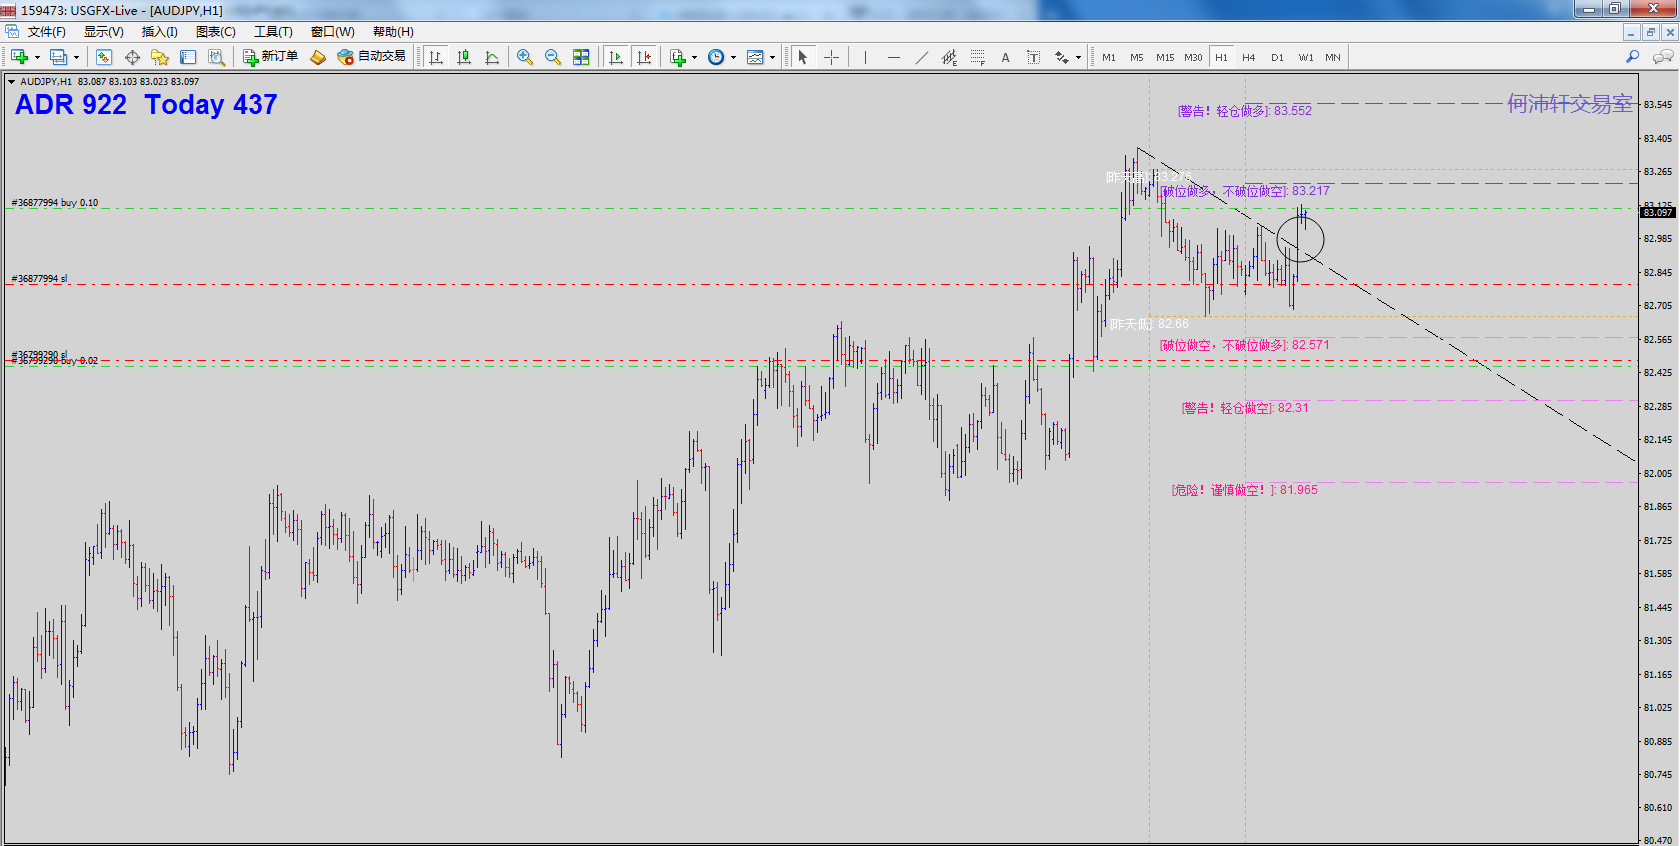Select the Arrows drawing tool
This screenshot has height=846, width=1680.
pyautogui.click(x=1062, y=57)
